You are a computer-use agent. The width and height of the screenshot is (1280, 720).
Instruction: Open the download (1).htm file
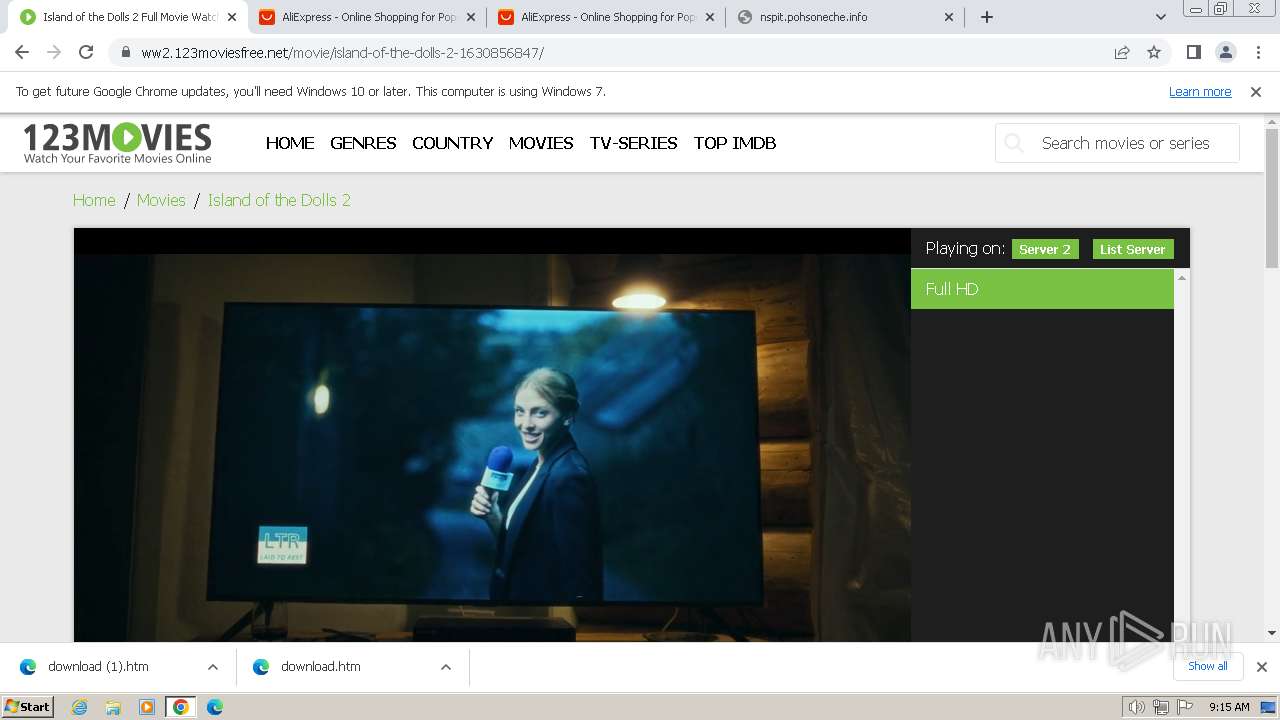(98, 666)
